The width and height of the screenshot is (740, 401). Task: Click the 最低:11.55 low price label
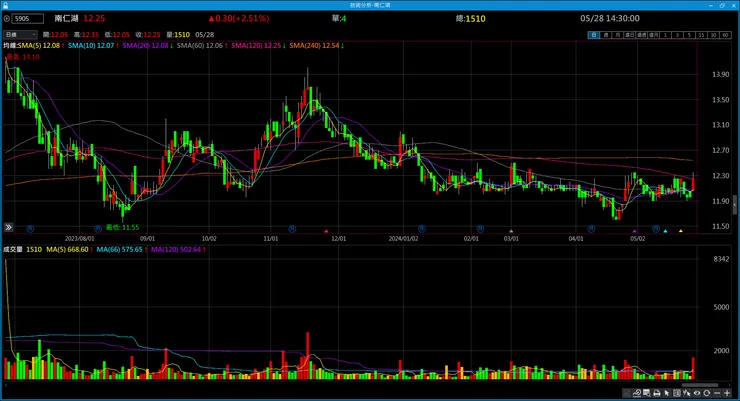coord(123,227)
